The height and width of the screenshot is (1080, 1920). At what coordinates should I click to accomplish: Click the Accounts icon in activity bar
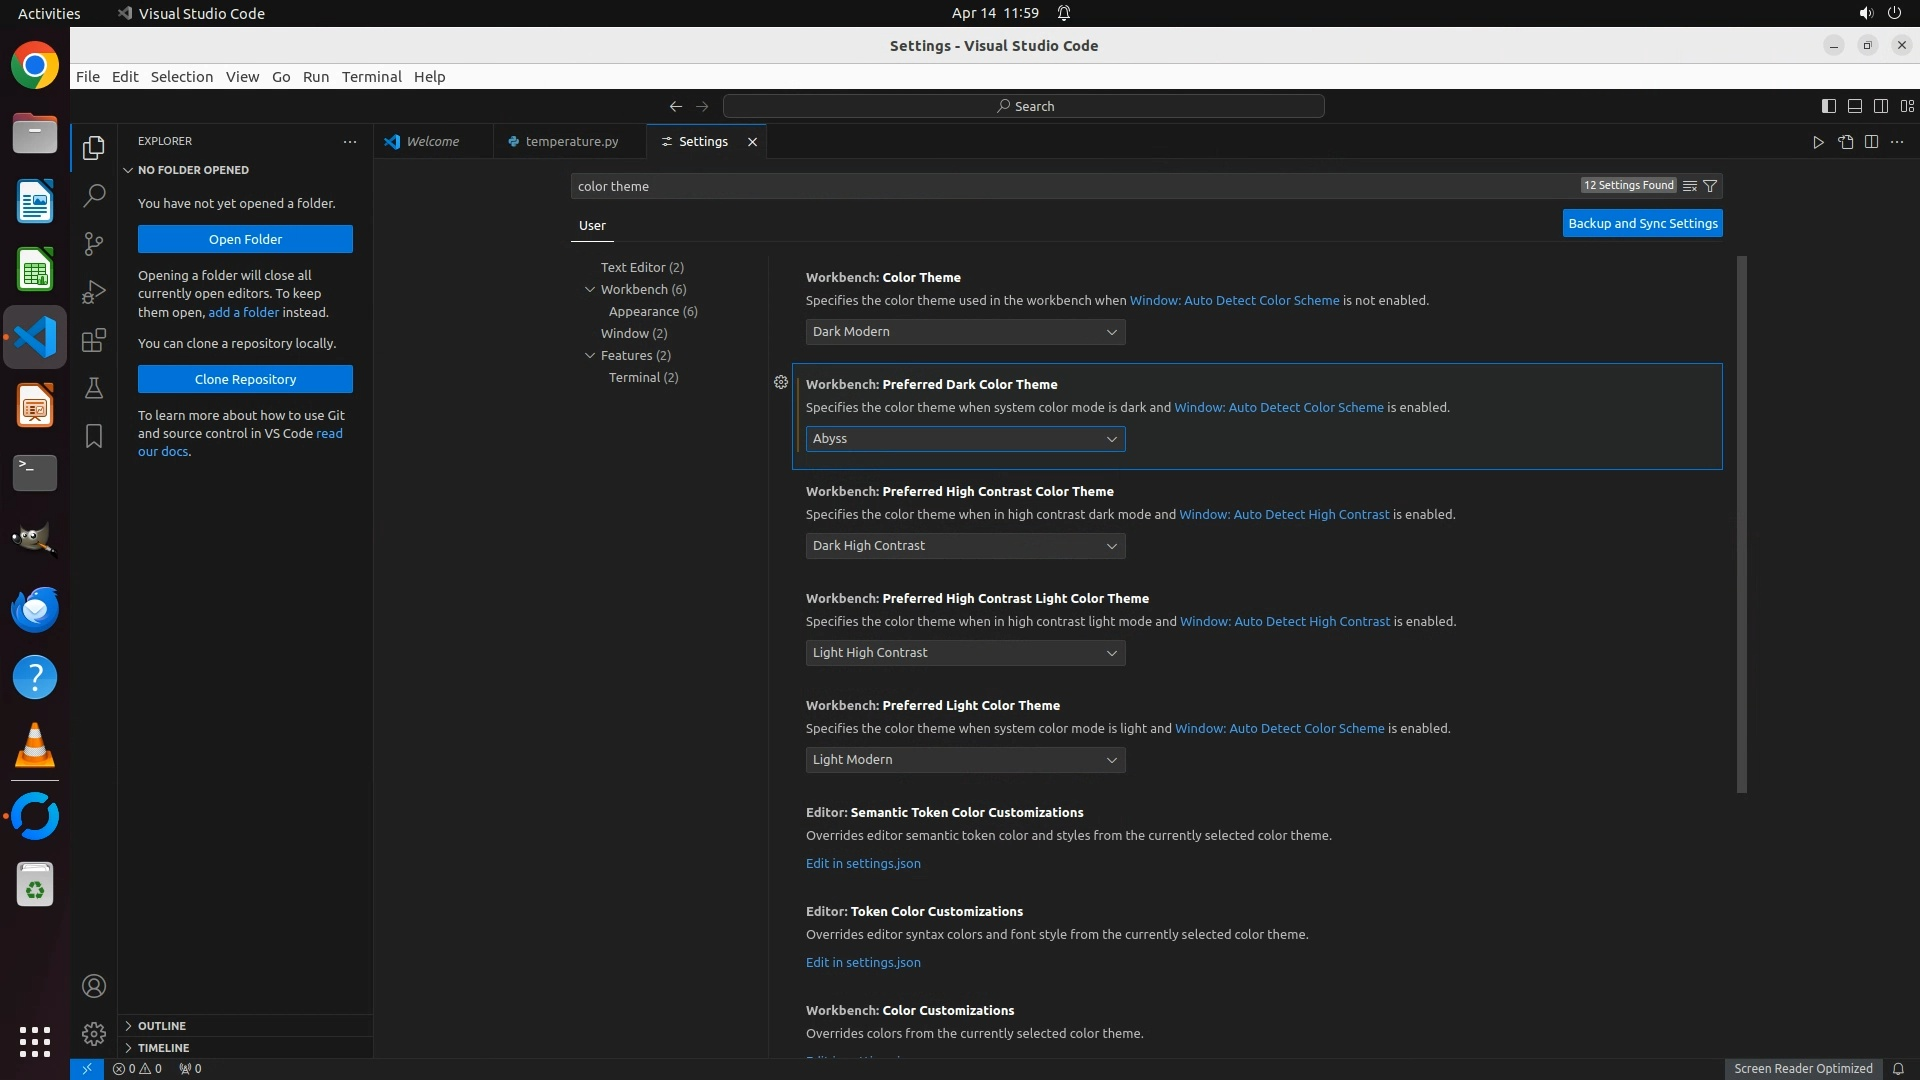[x=93, y=986]
